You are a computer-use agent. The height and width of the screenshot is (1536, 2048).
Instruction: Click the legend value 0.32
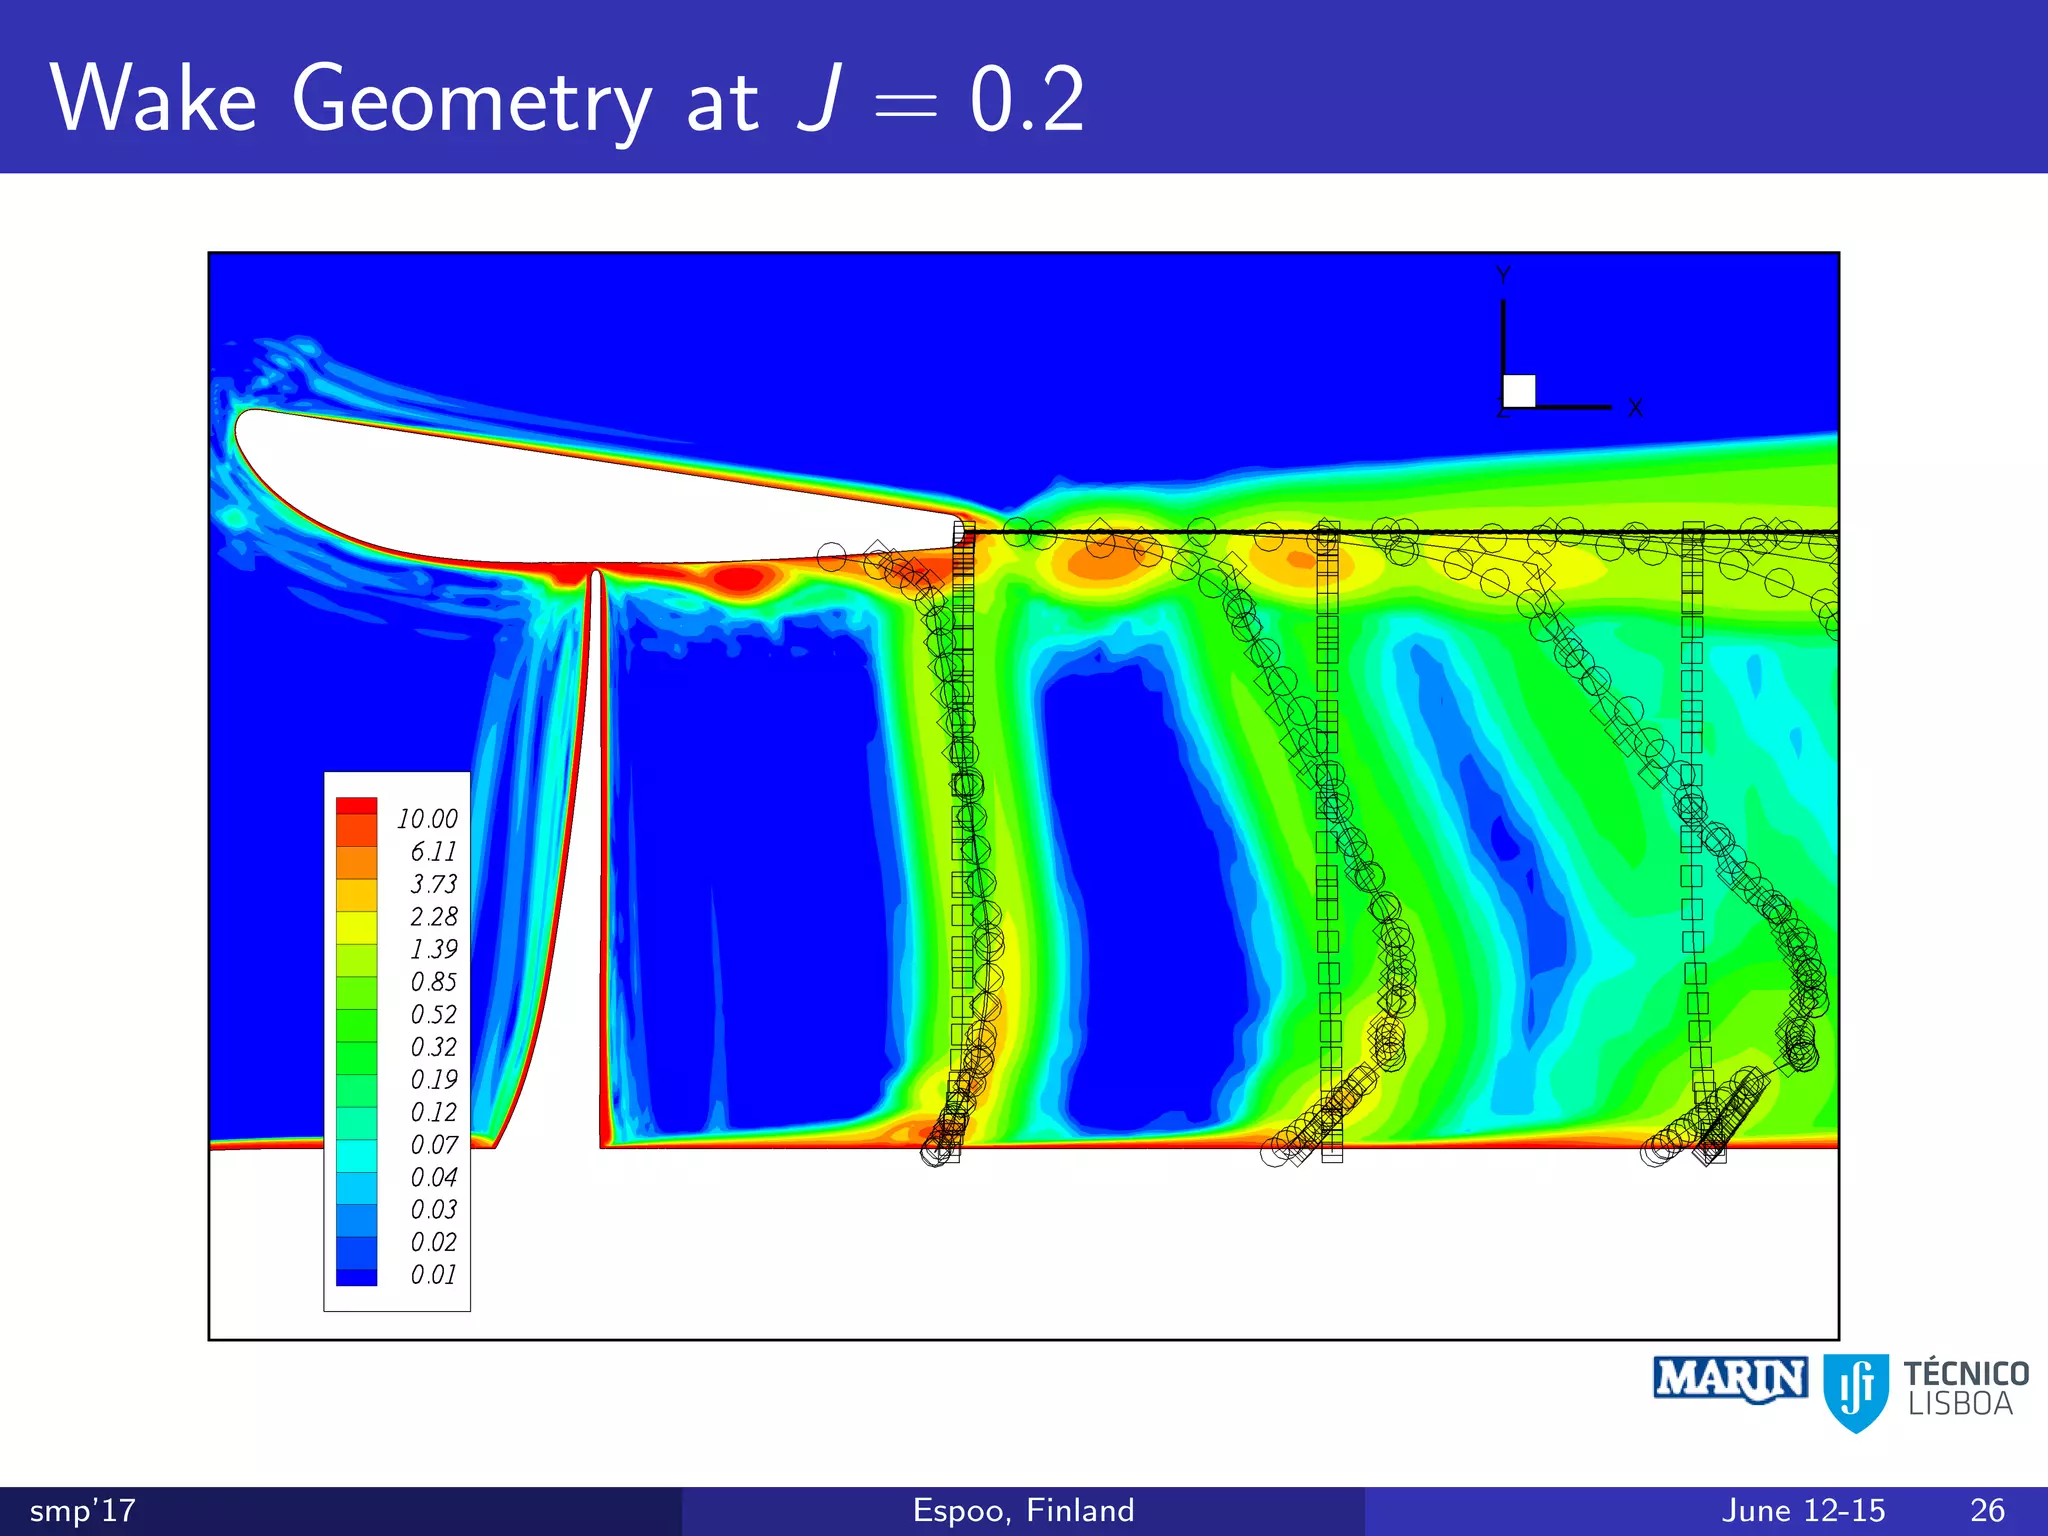coord(433,1047)
